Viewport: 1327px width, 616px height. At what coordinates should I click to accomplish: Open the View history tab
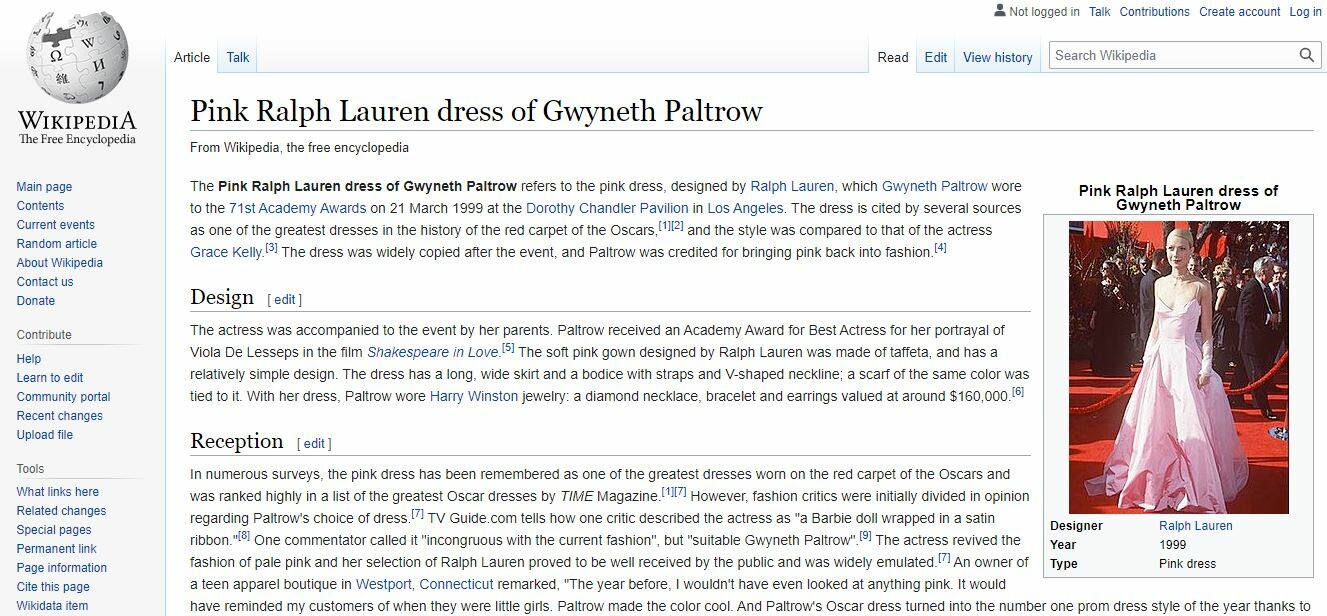pyautogui.click(x=998, y=57)
